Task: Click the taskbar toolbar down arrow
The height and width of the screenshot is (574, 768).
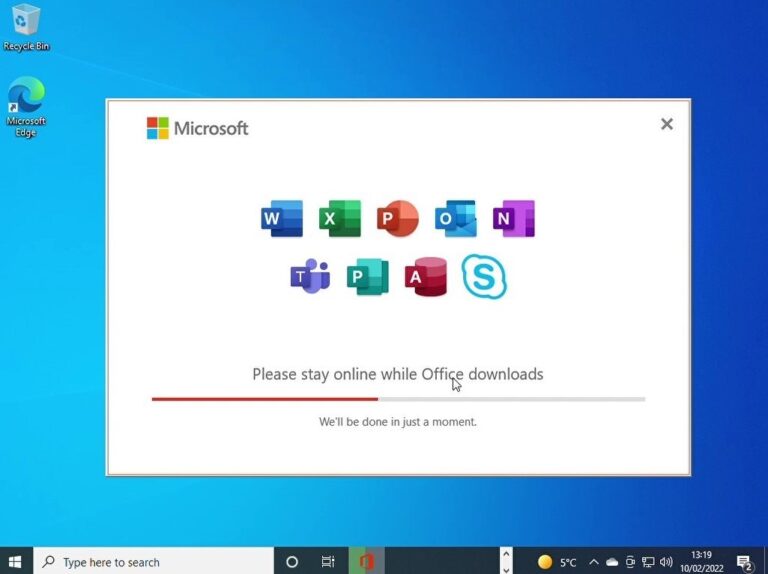Action: click(506, 568)
